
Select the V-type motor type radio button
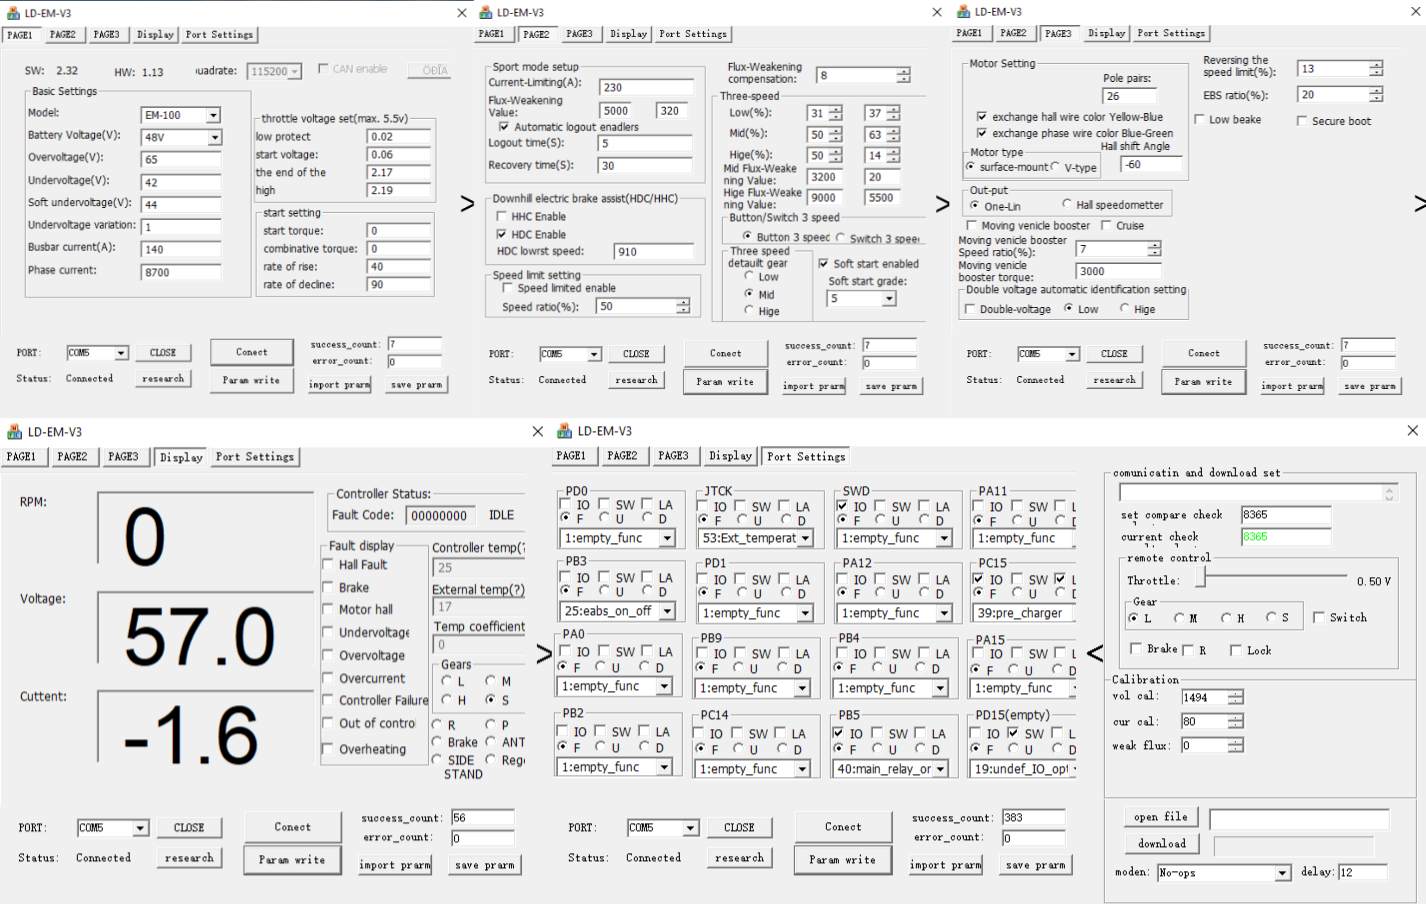(1056, 167)
